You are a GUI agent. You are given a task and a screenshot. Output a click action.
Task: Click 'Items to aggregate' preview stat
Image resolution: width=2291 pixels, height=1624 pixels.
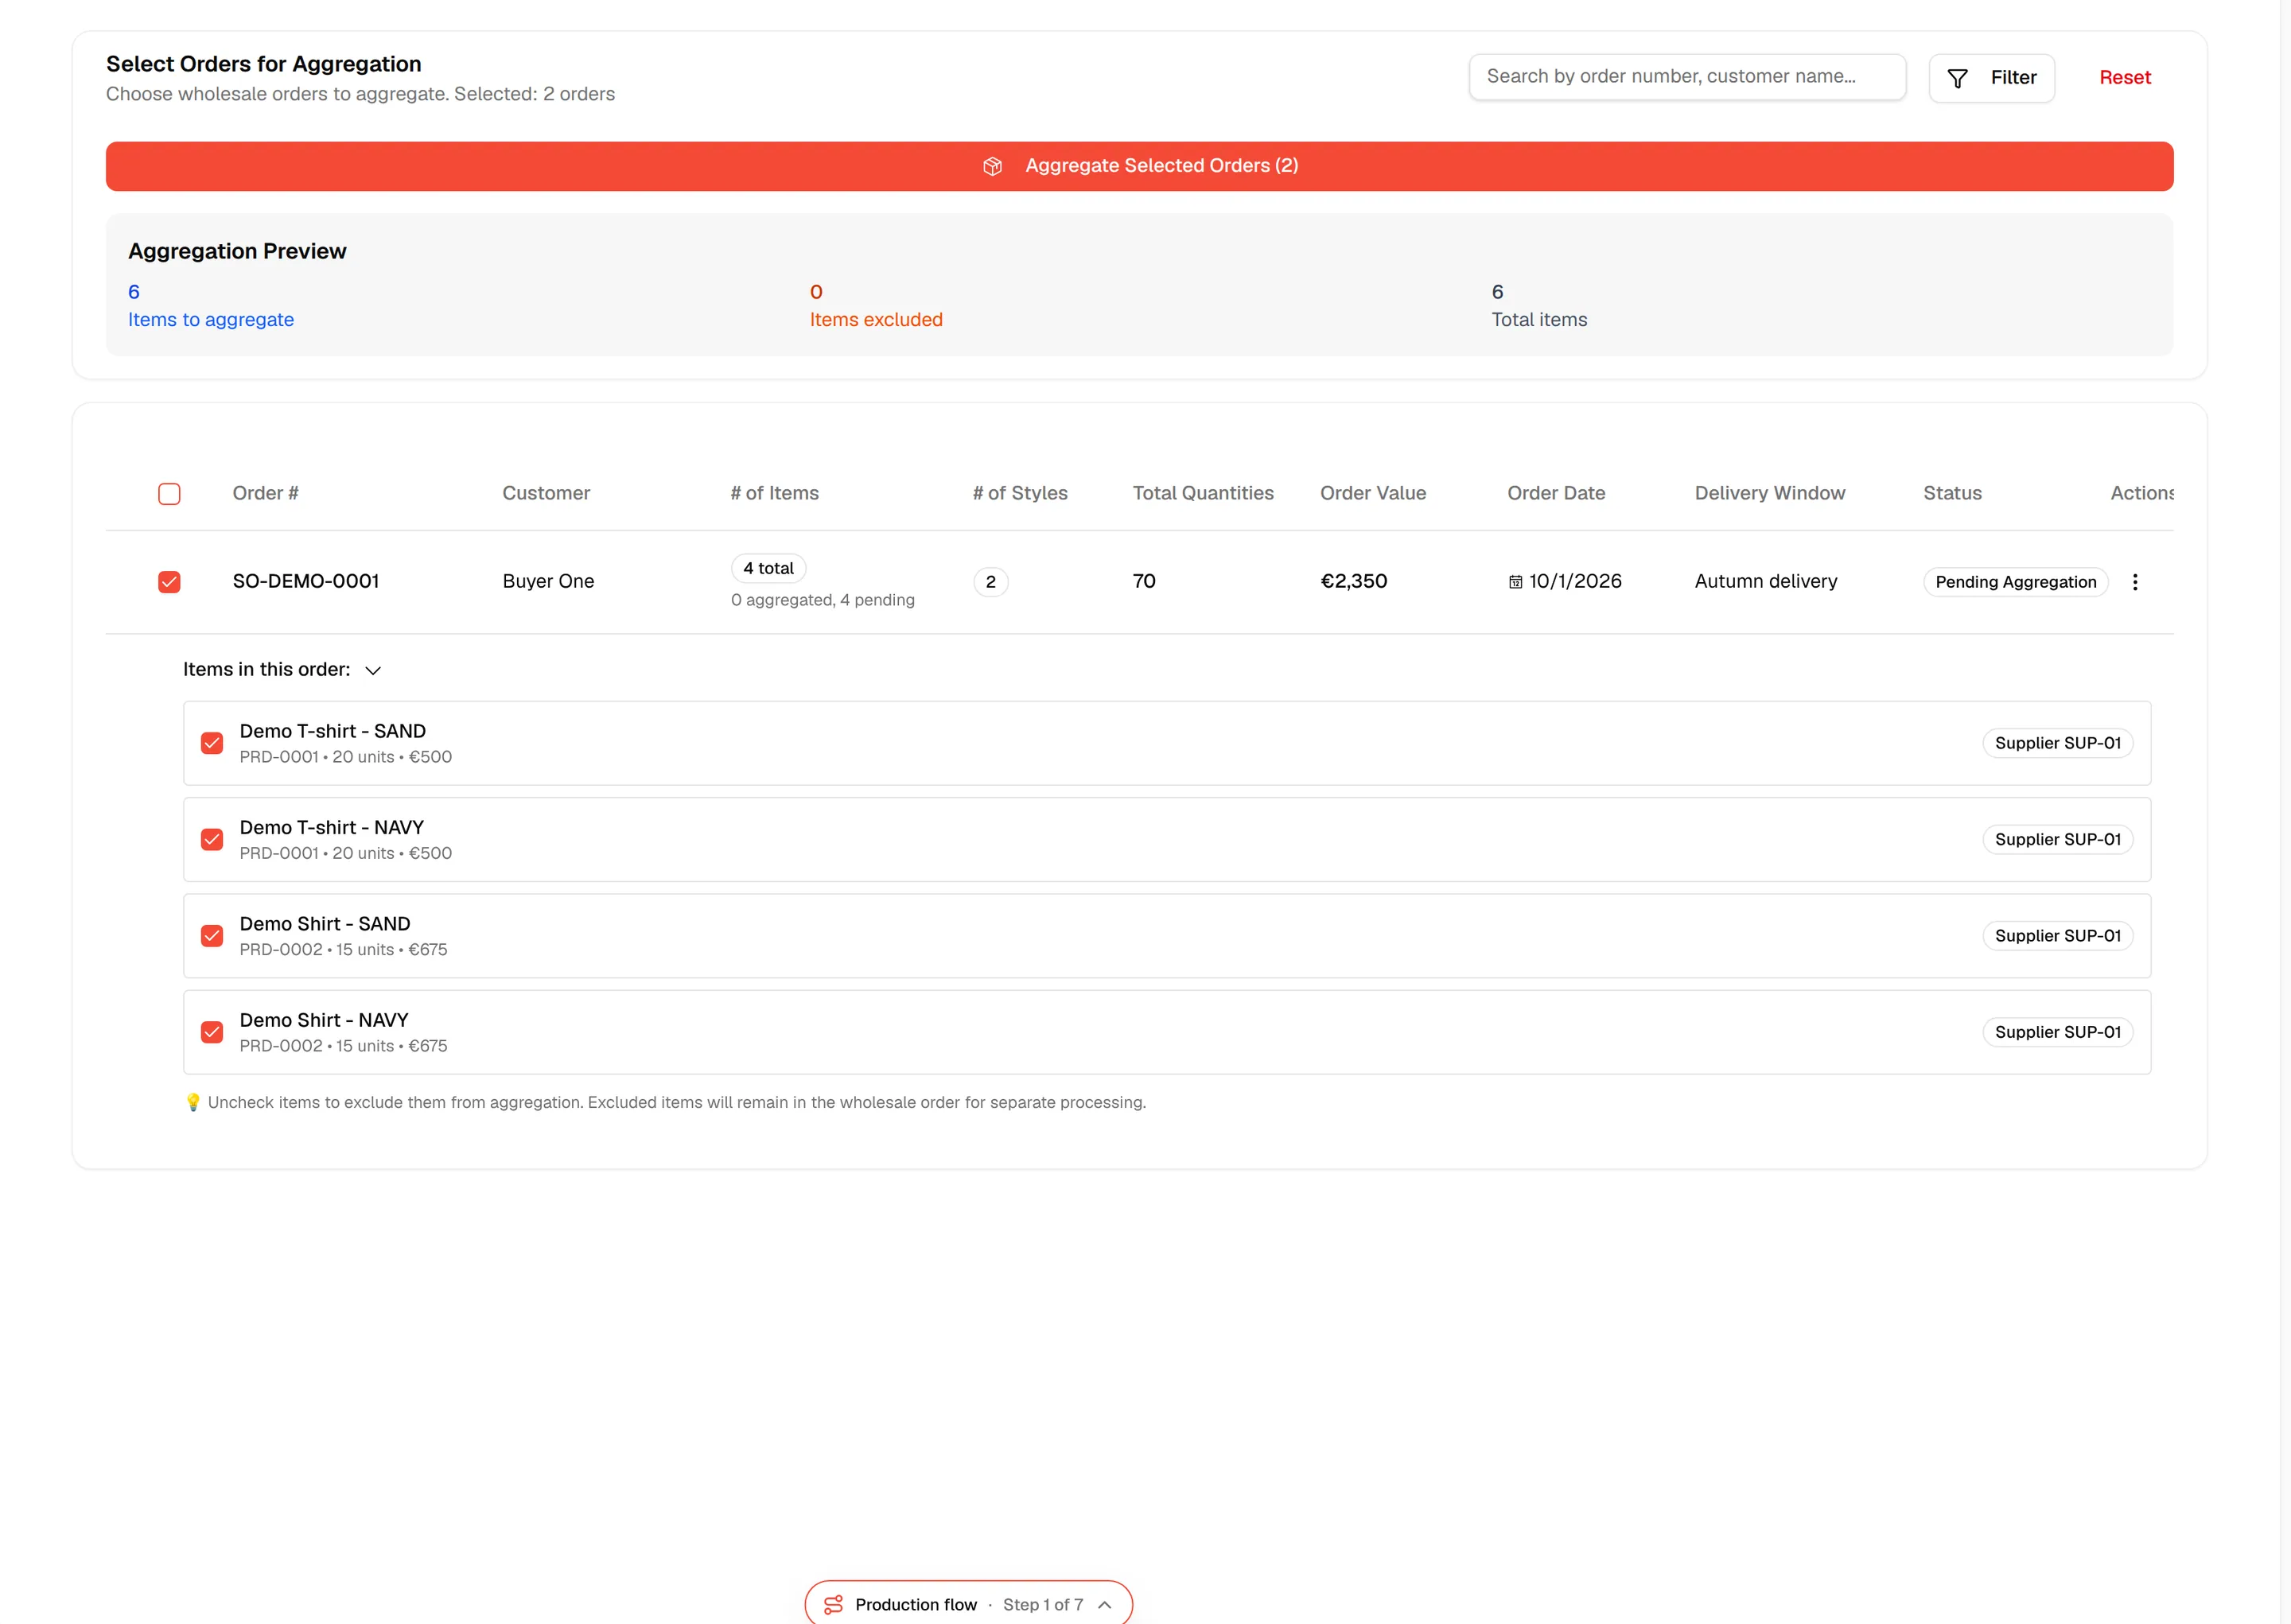(x=210, y=306)
